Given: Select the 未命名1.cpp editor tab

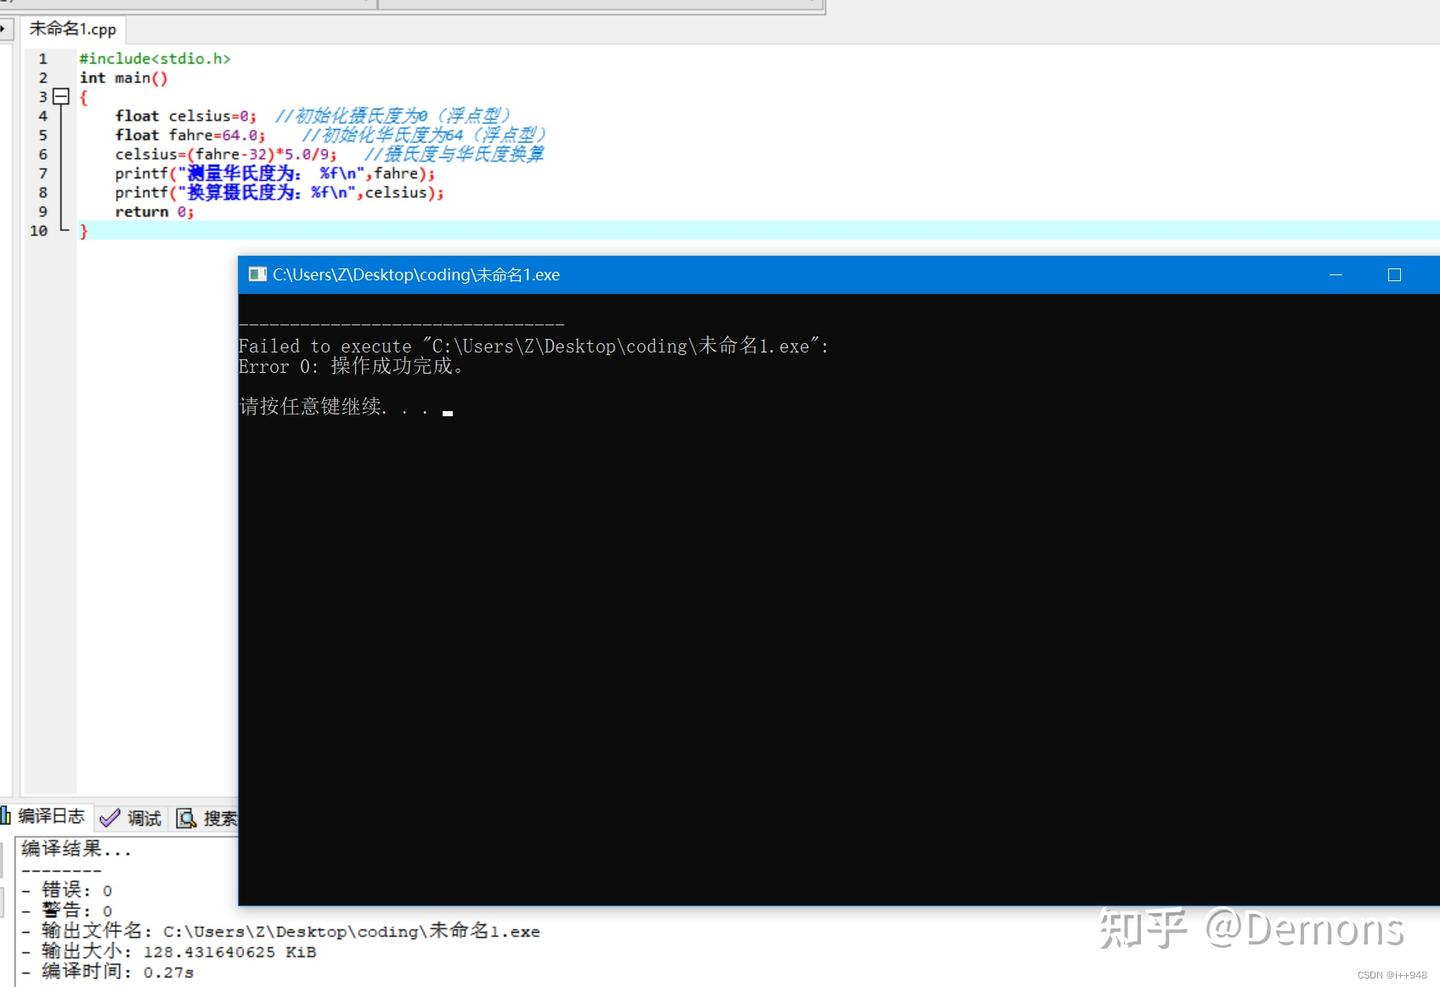Looking at the screenshot, I should tap(72, 29).
